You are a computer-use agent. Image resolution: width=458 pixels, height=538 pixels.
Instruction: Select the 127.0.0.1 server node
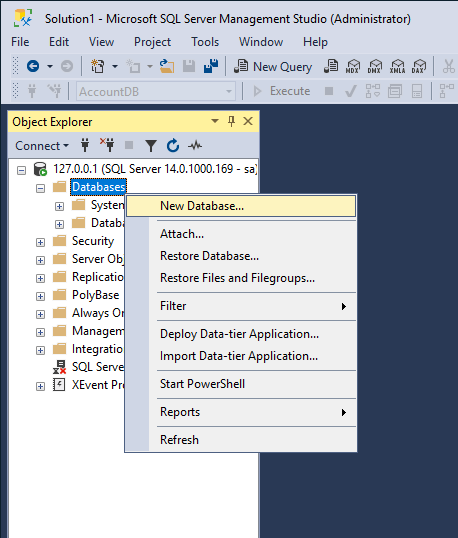pos(154,169)
